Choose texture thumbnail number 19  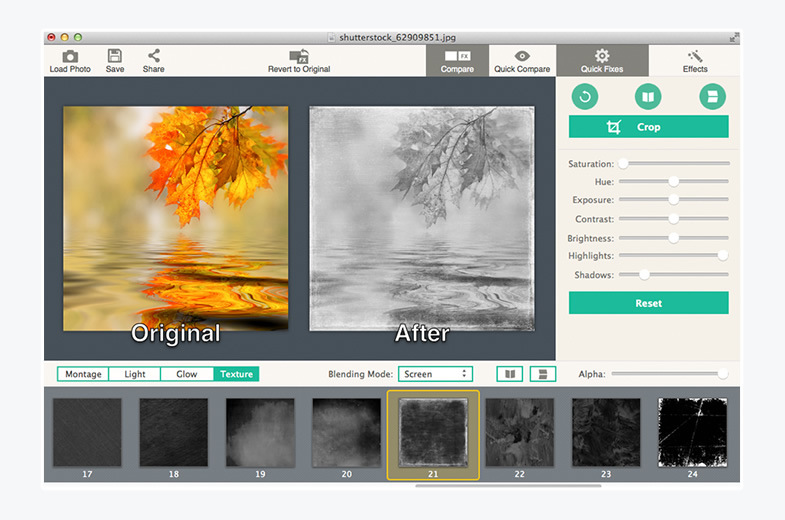pos(260,432)
